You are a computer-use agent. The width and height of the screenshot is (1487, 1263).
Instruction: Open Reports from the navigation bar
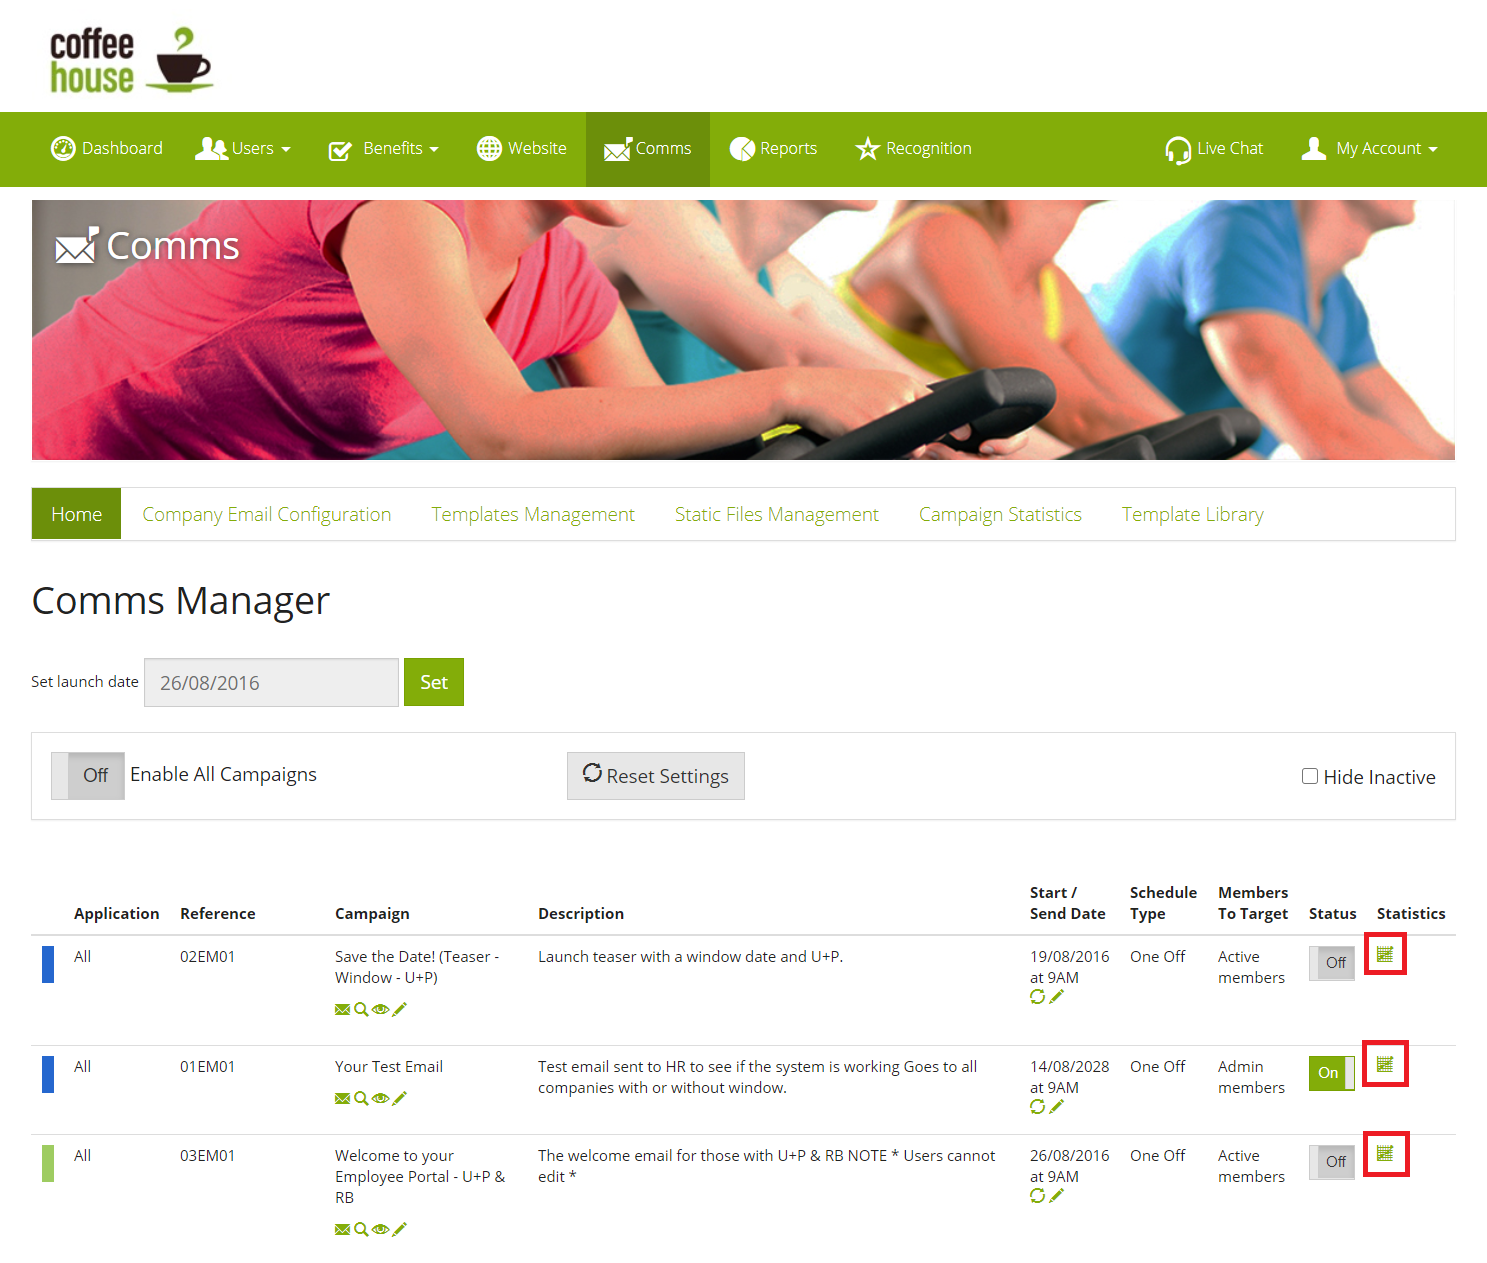(773, 149)
